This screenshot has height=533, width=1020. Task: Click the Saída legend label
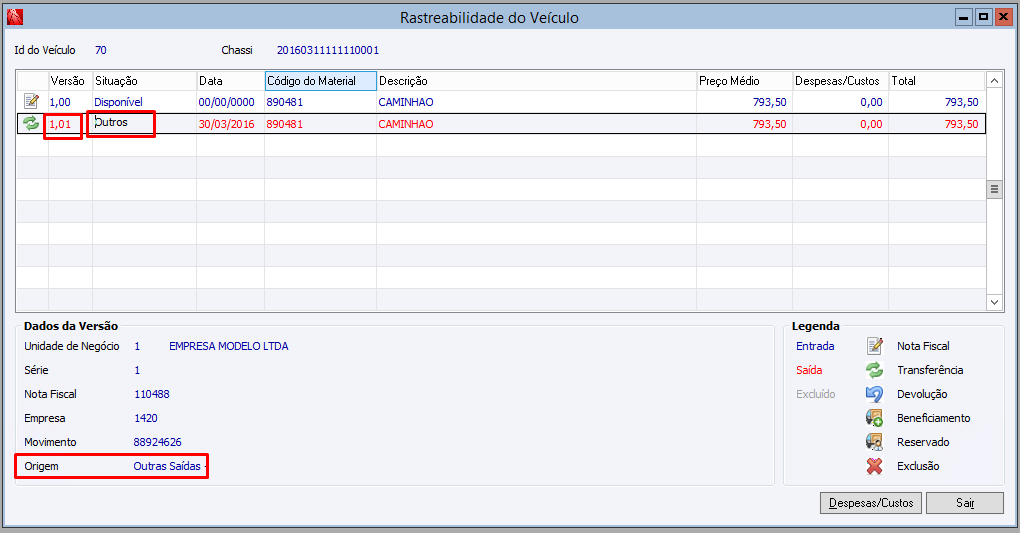(x=809, y=370)
